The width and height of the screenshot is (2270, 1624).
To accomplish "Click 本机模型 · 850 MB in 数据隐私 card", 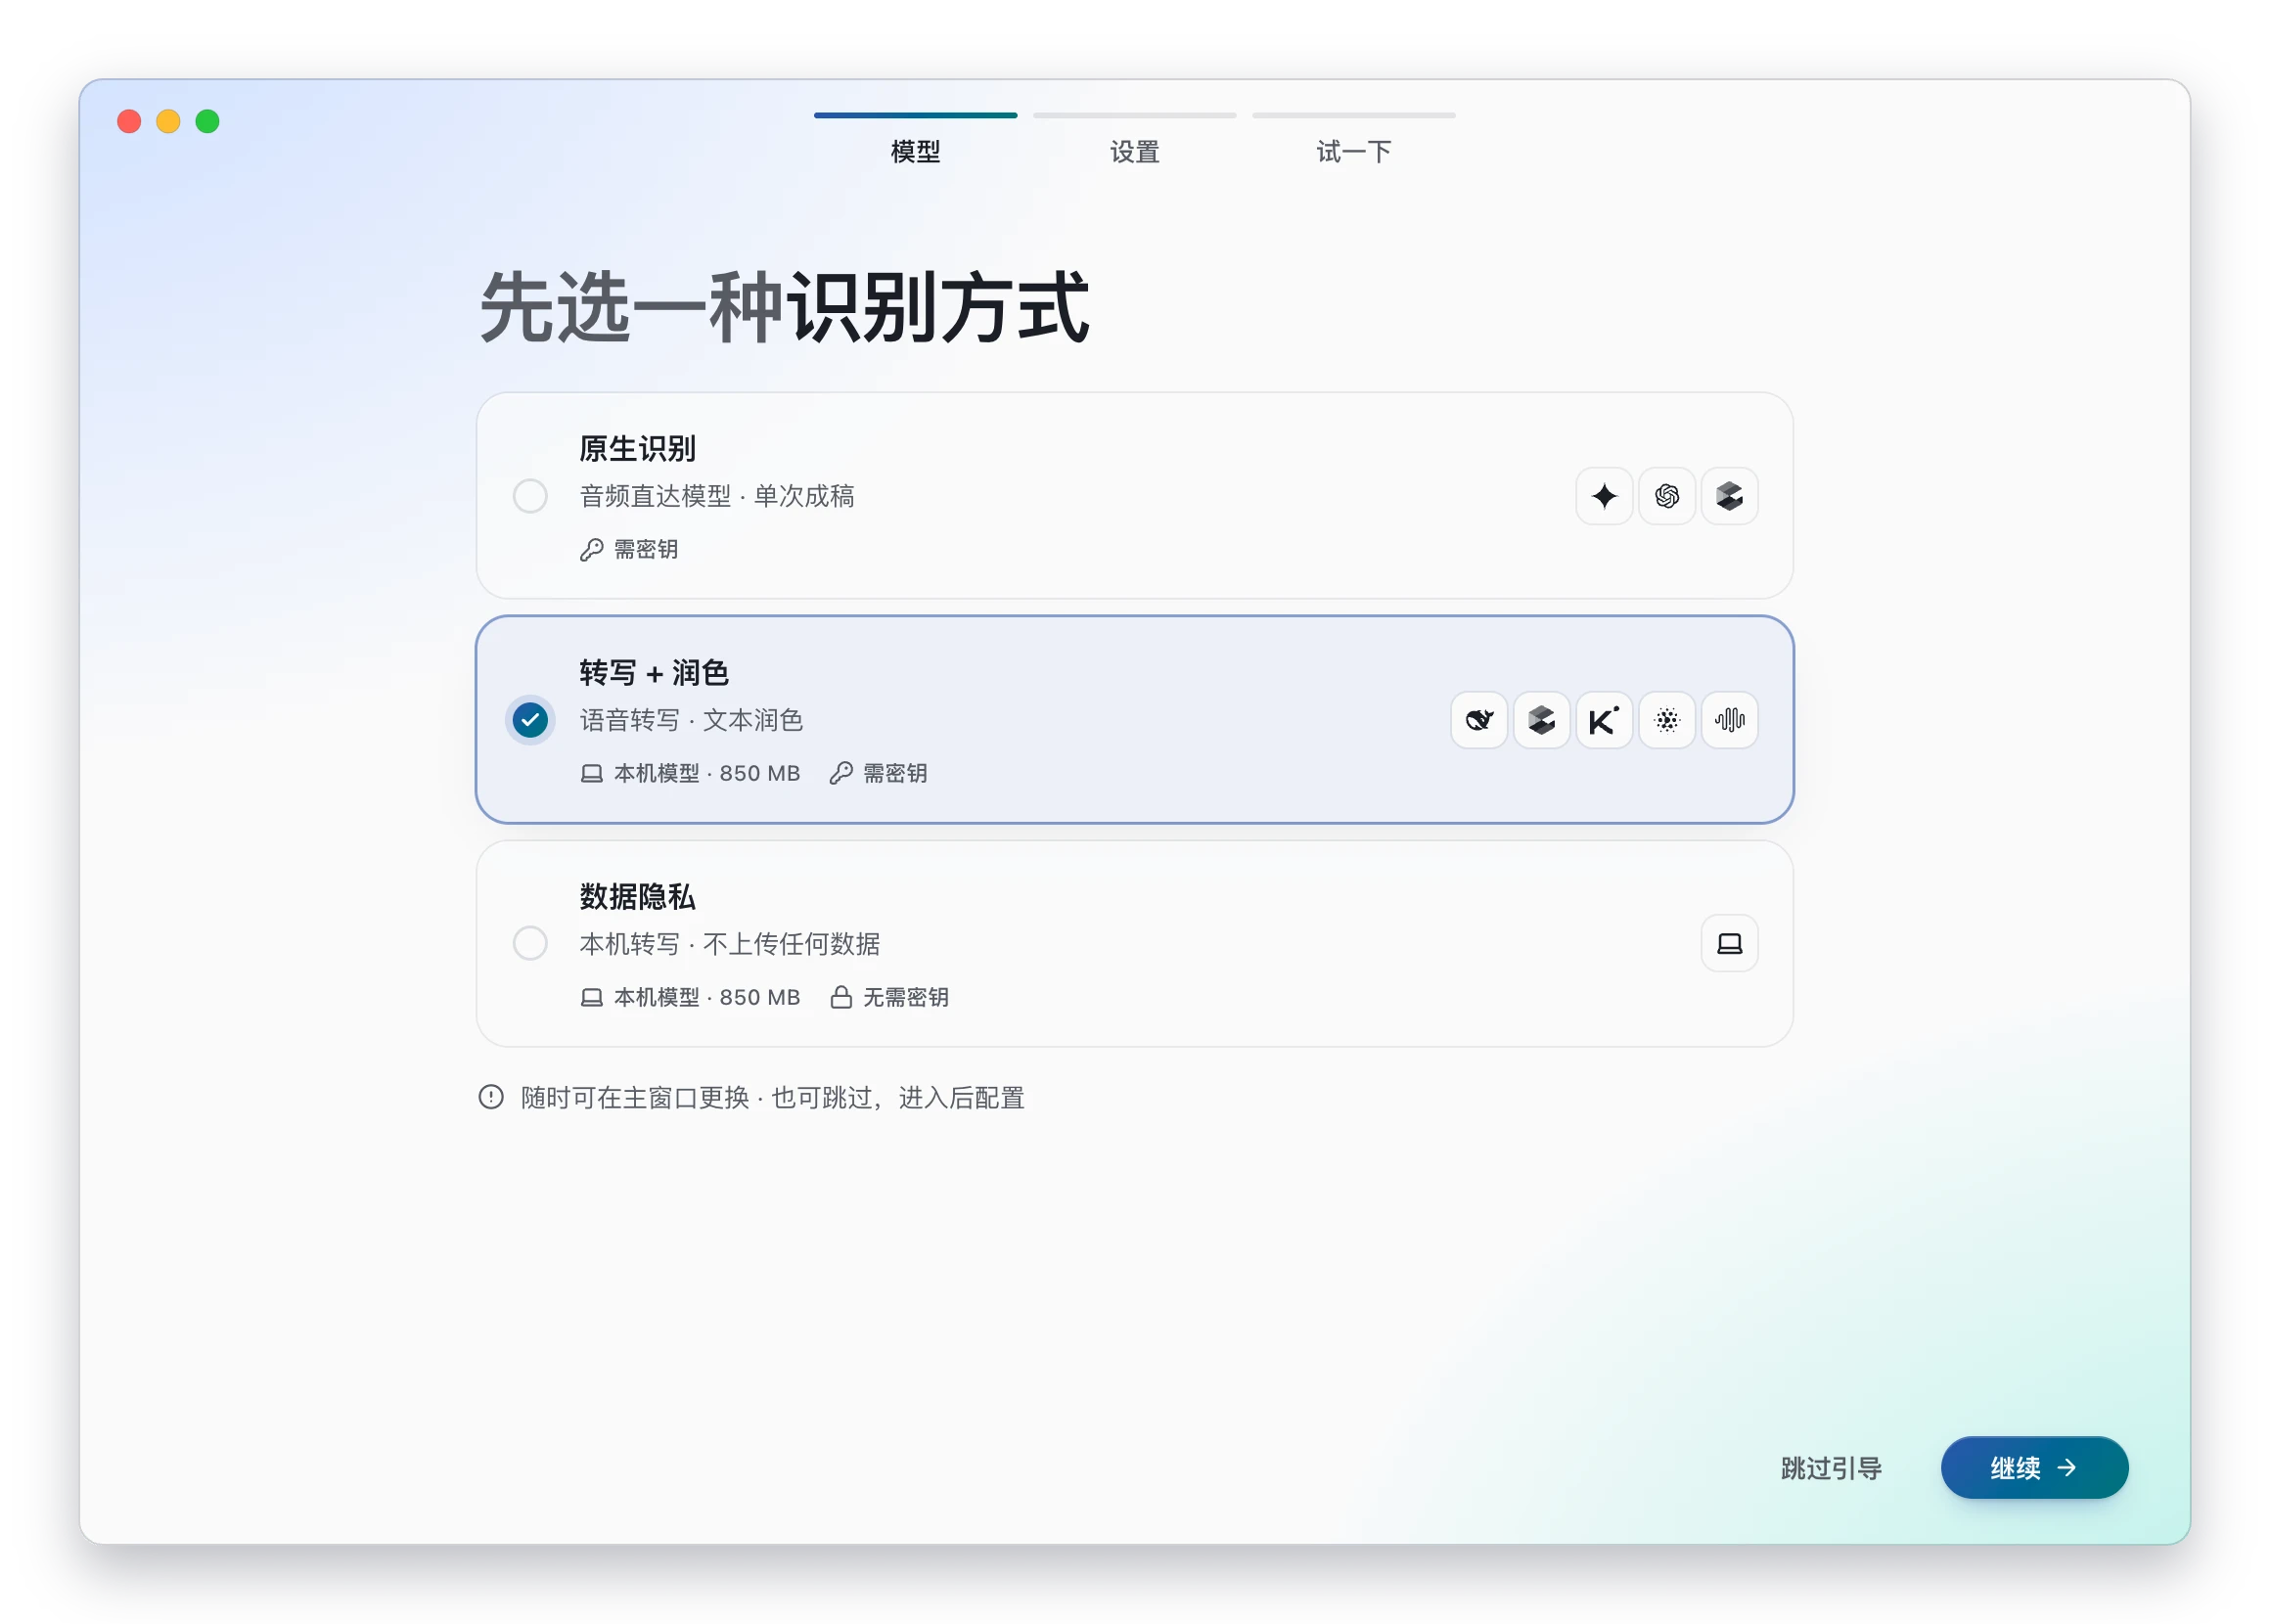I will pyautogui.click(x=706, y=998).
